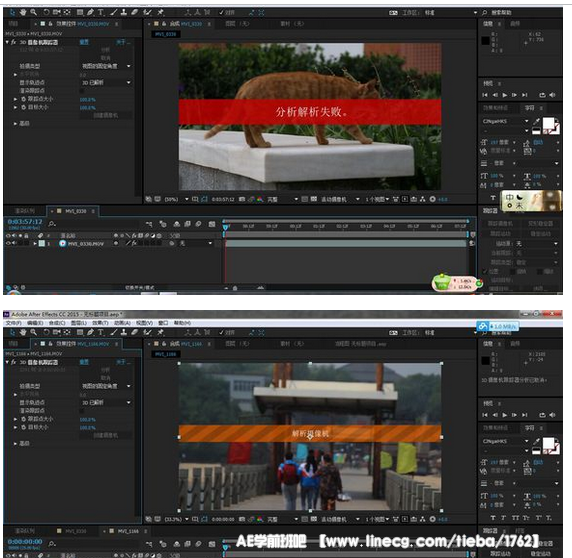Switch to the 字符 tab in the MVI_0330 window
Image resolution: width=572 pixels, height=558 pixels.
[x=529, y=108]
